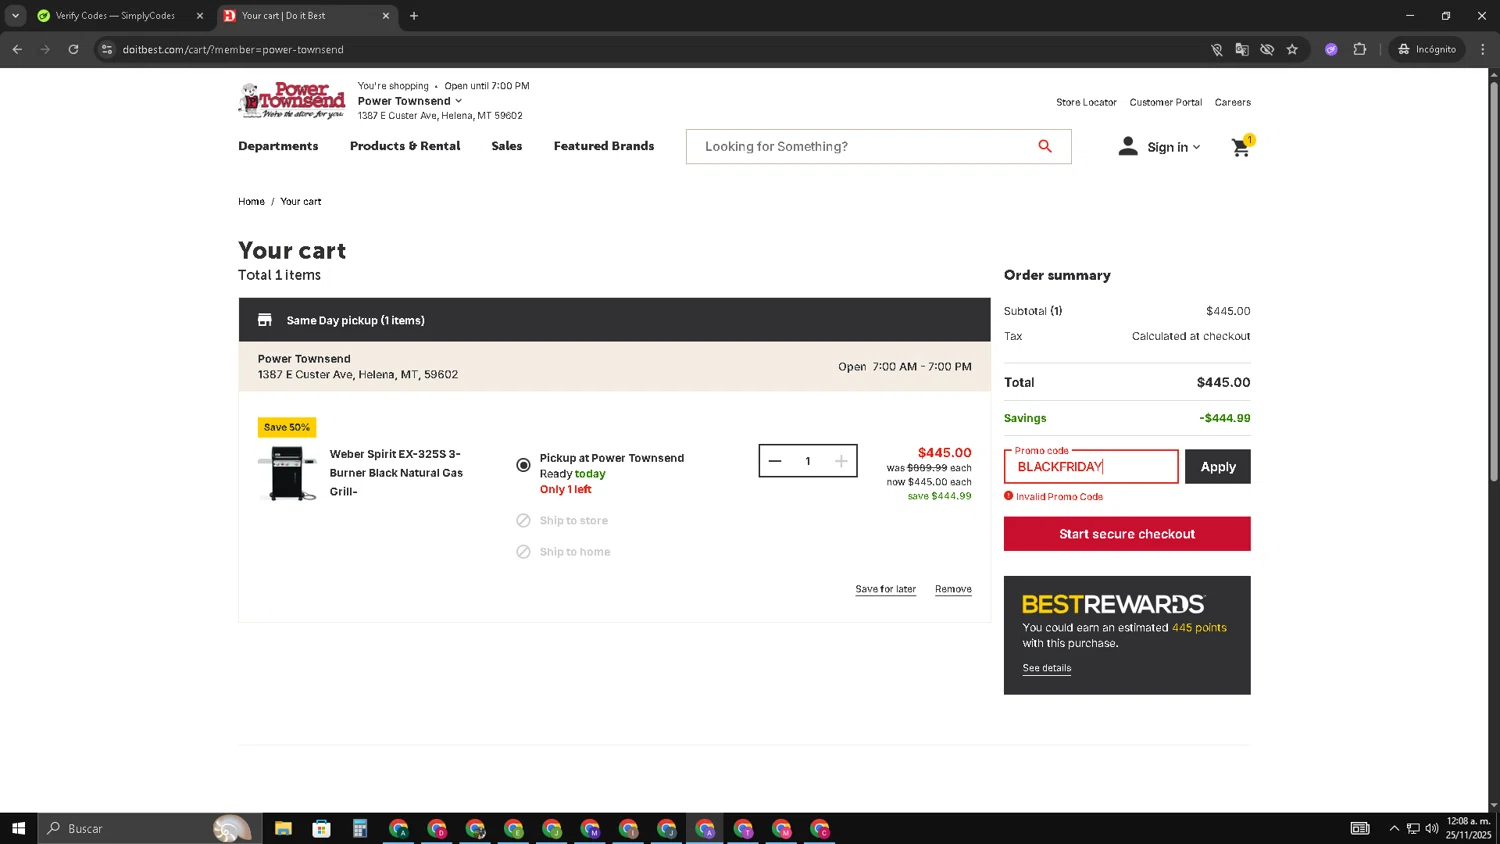This screenshot has height=844, width=1500.
Task: Click the Windows taskbar Buscar search box
Action: click(150, 828)
